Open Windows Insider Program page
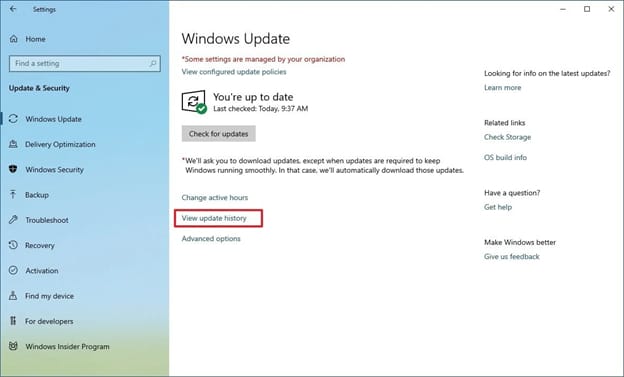Image resolution: width=624 pixels, height=377 pixels. pyautogui.click(x=67, y=346)
